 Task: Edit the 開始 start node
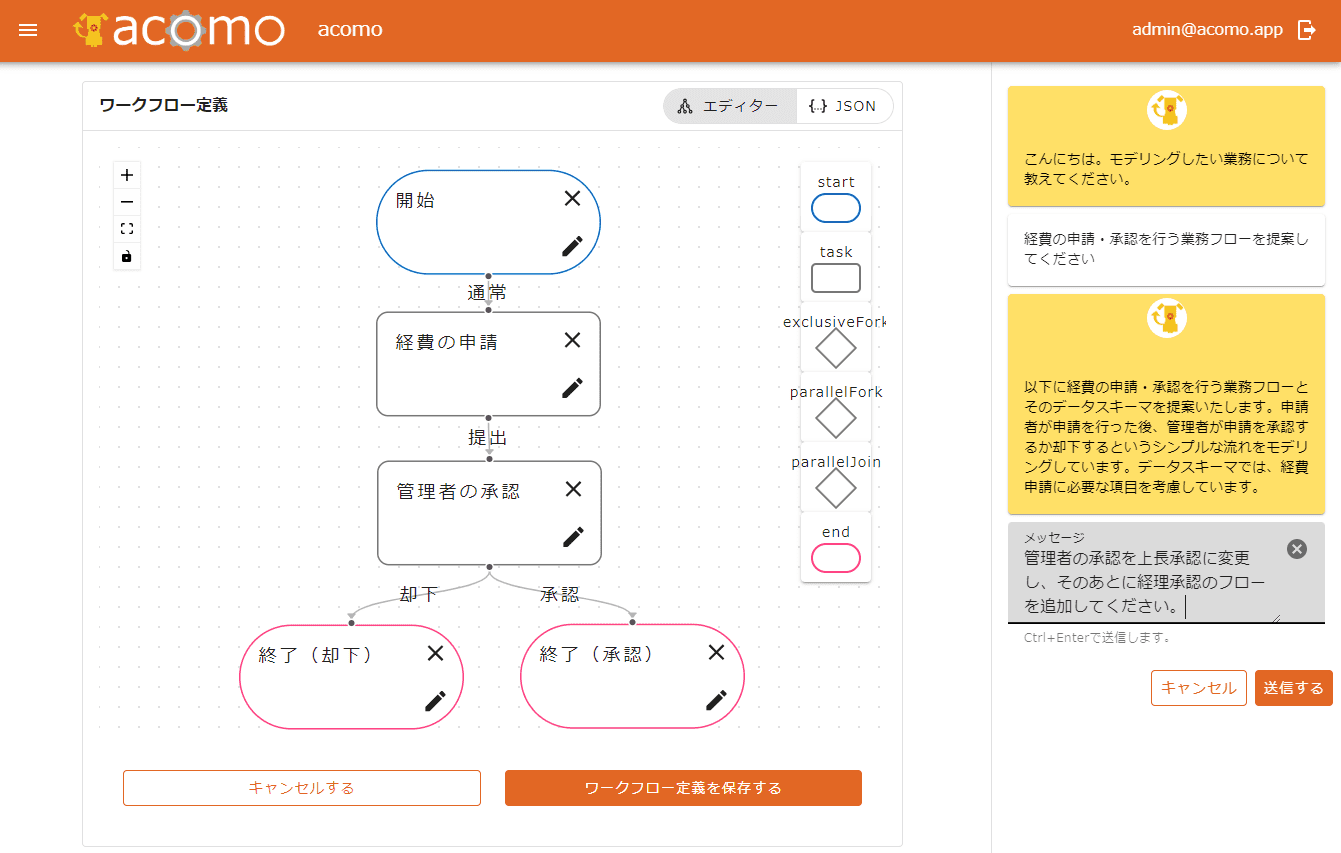(x=572, y=246)
